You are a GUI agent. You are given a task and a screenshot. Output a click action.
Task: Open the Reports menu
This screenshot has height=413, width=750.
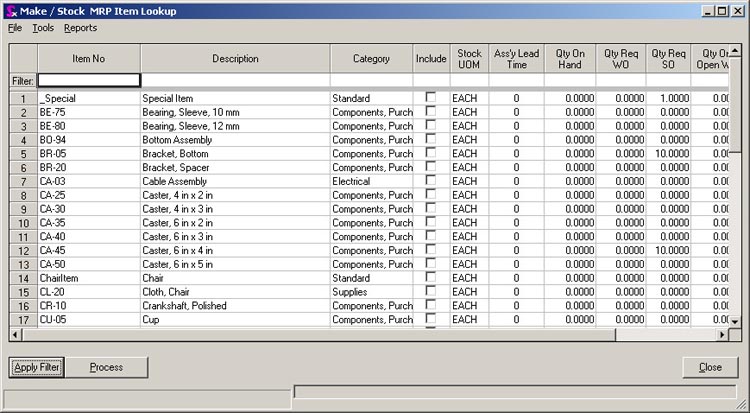tap(80, 28)
